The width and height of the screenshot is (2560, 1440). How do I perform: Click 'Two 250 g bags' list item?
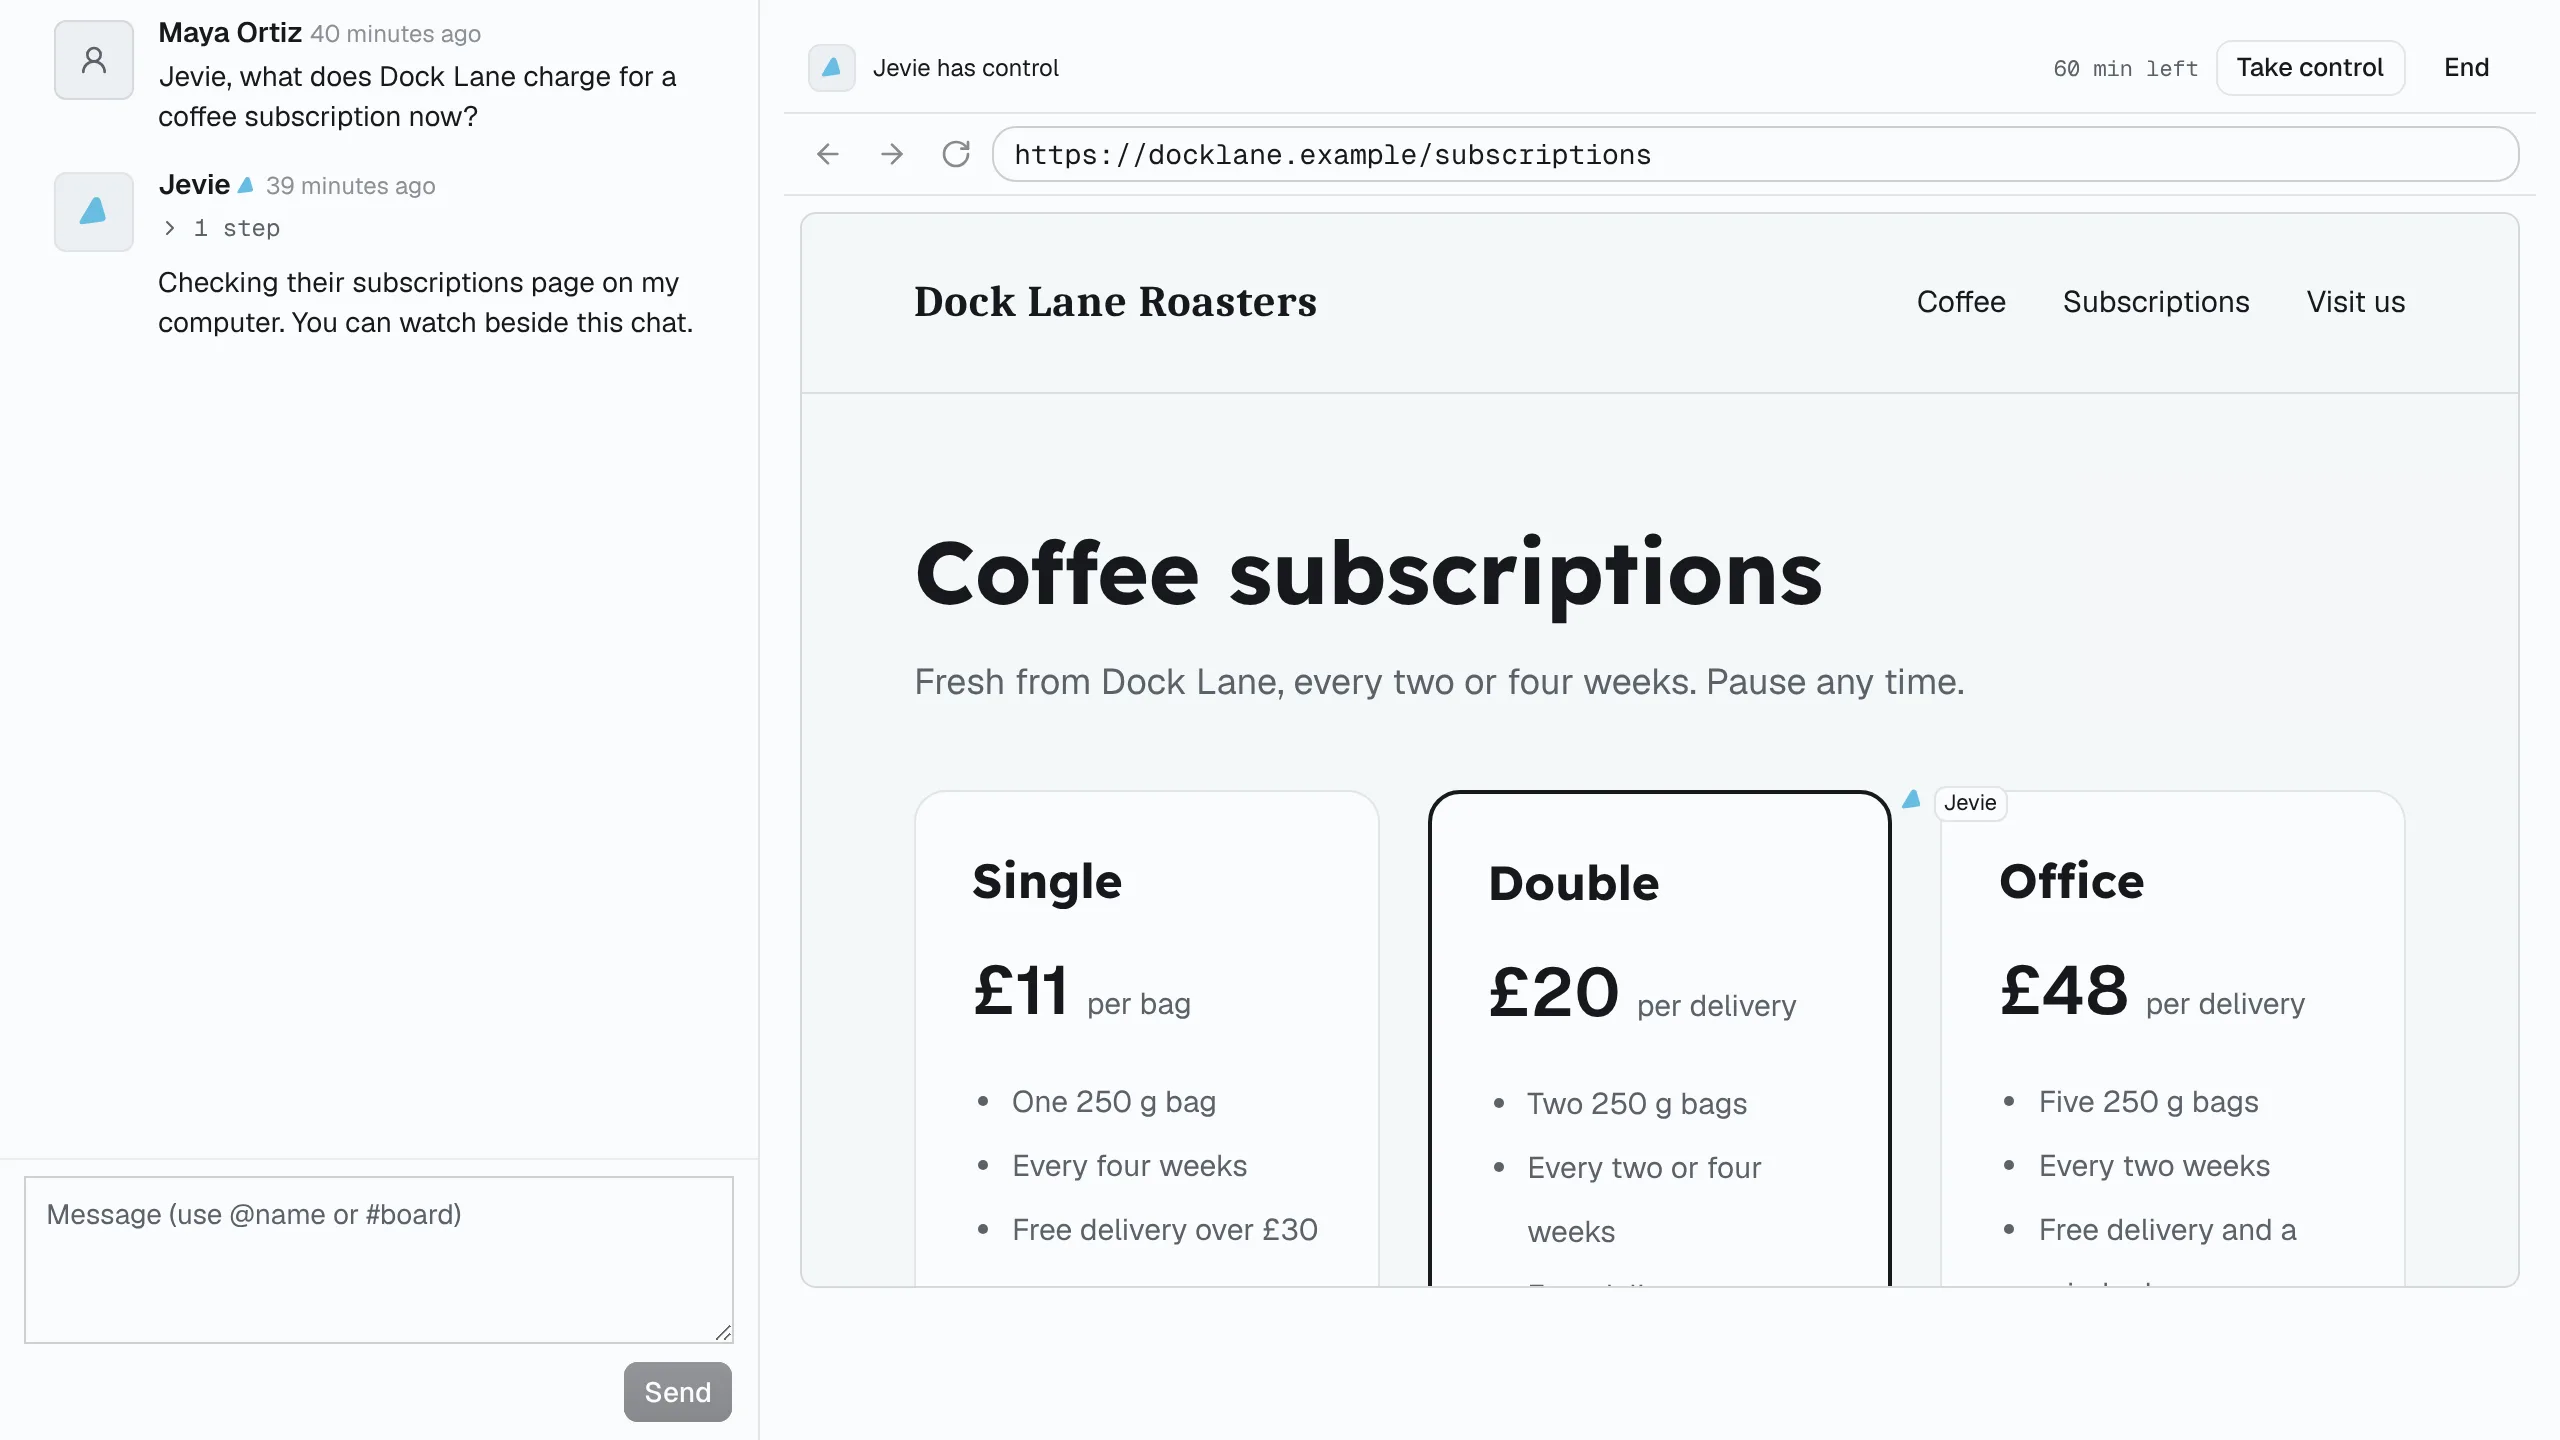click(1637, 1104)
